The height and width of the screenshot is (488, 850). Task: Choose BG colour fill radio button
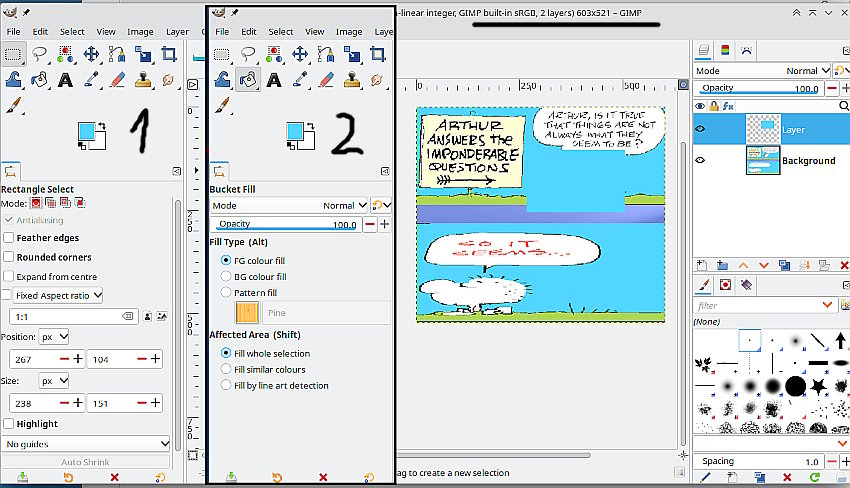tap(226, 277)
